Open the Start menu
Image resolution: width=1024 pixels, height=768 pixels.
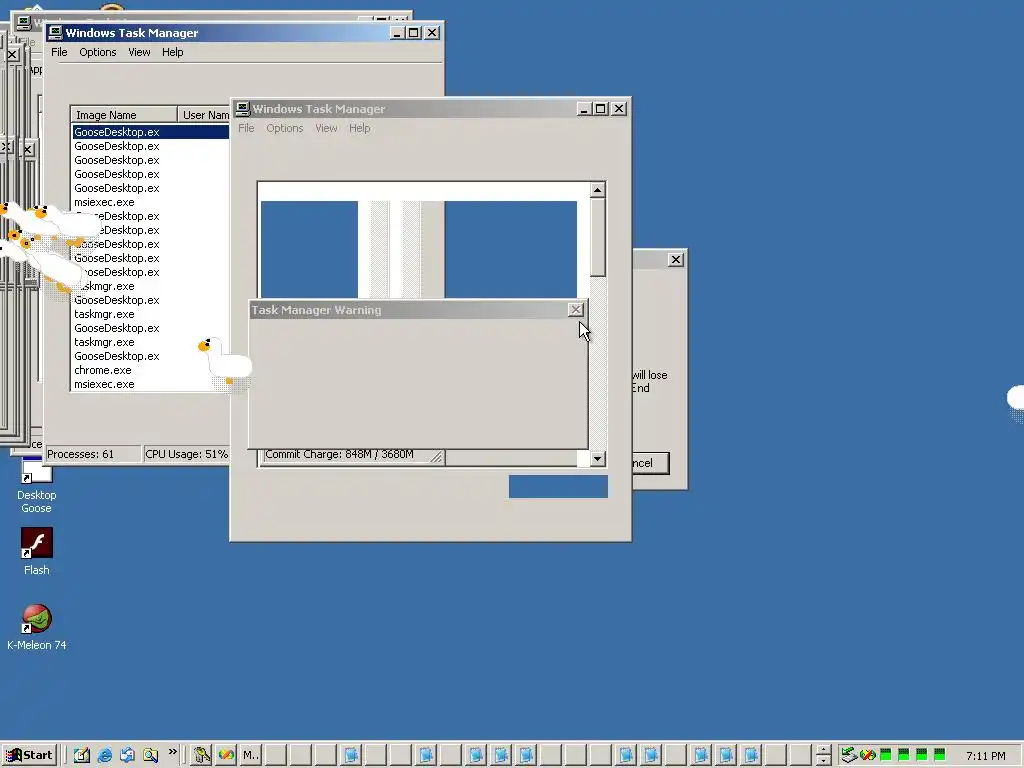(29, 755)
